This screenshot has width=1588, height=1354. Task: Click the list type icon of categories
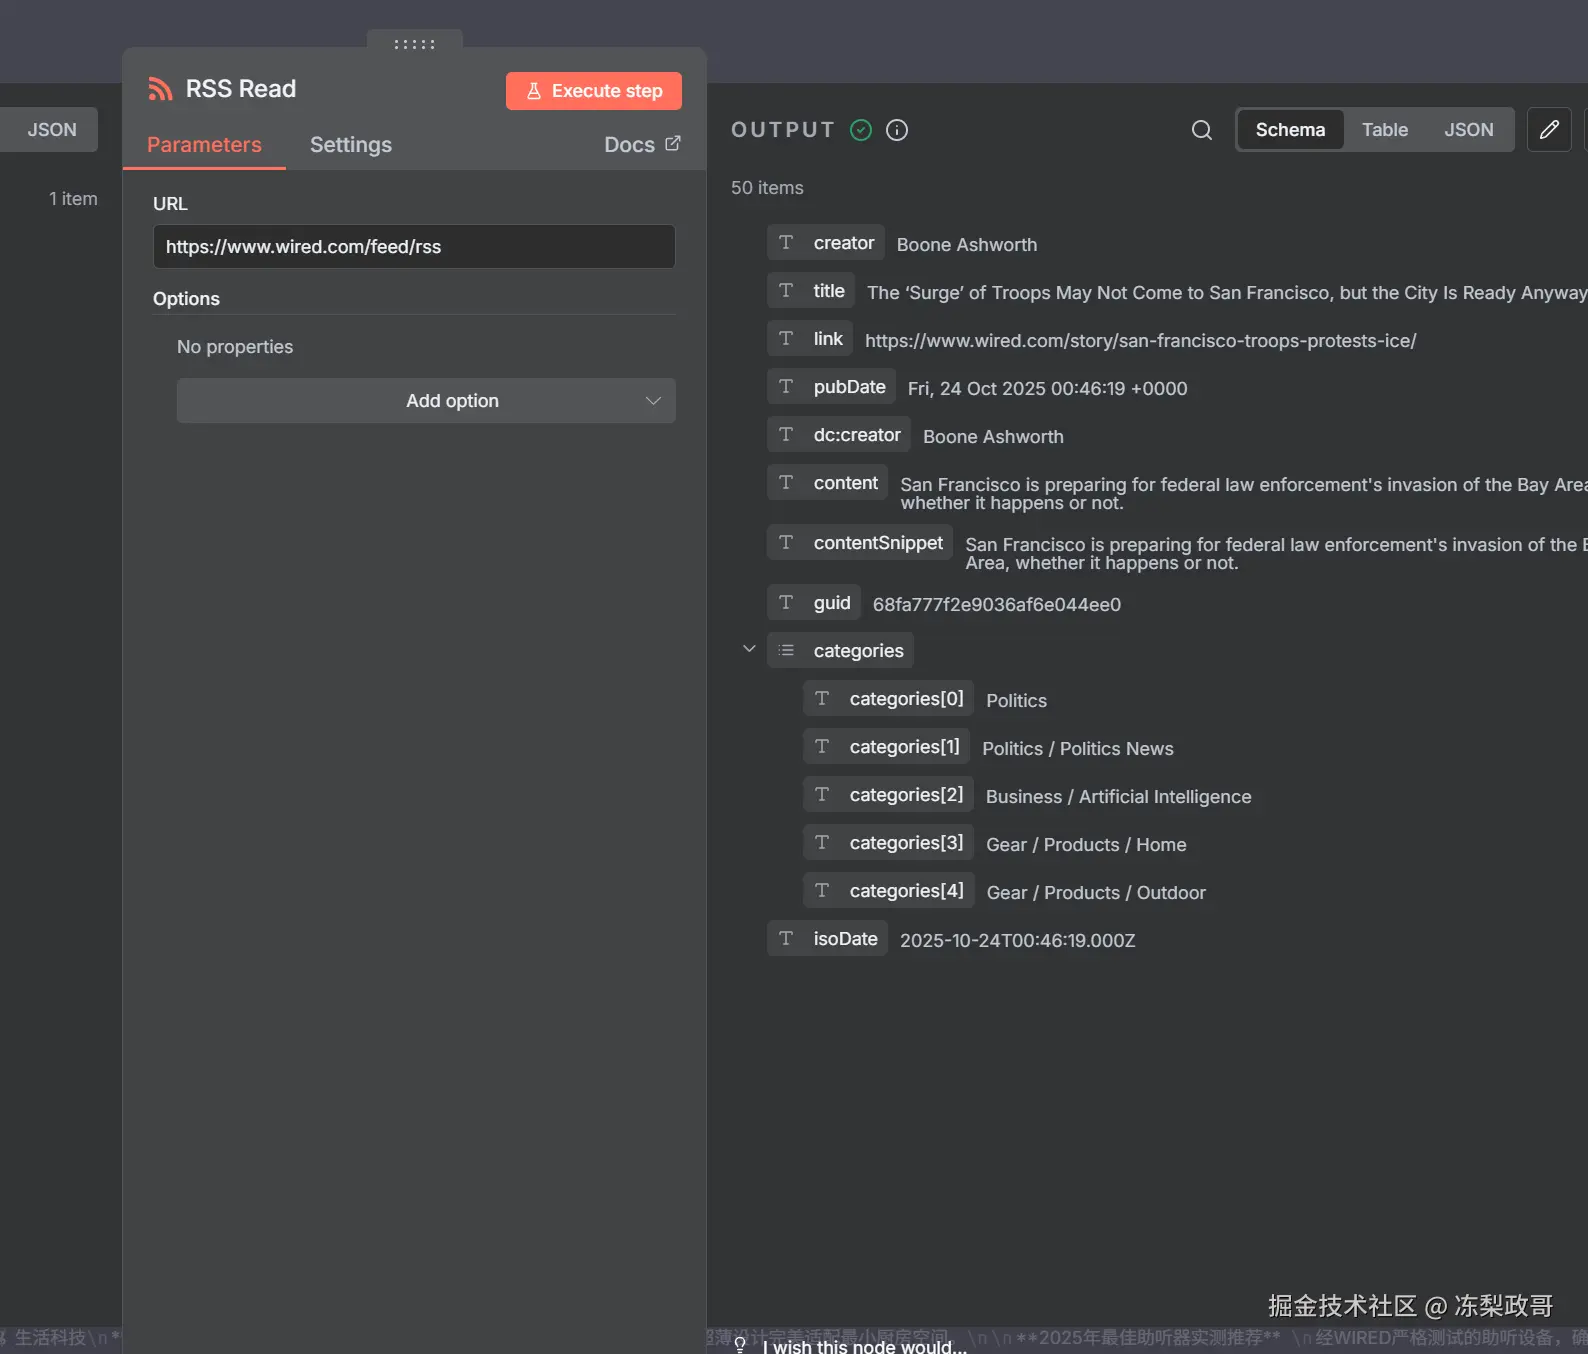(x=786, y=651)
